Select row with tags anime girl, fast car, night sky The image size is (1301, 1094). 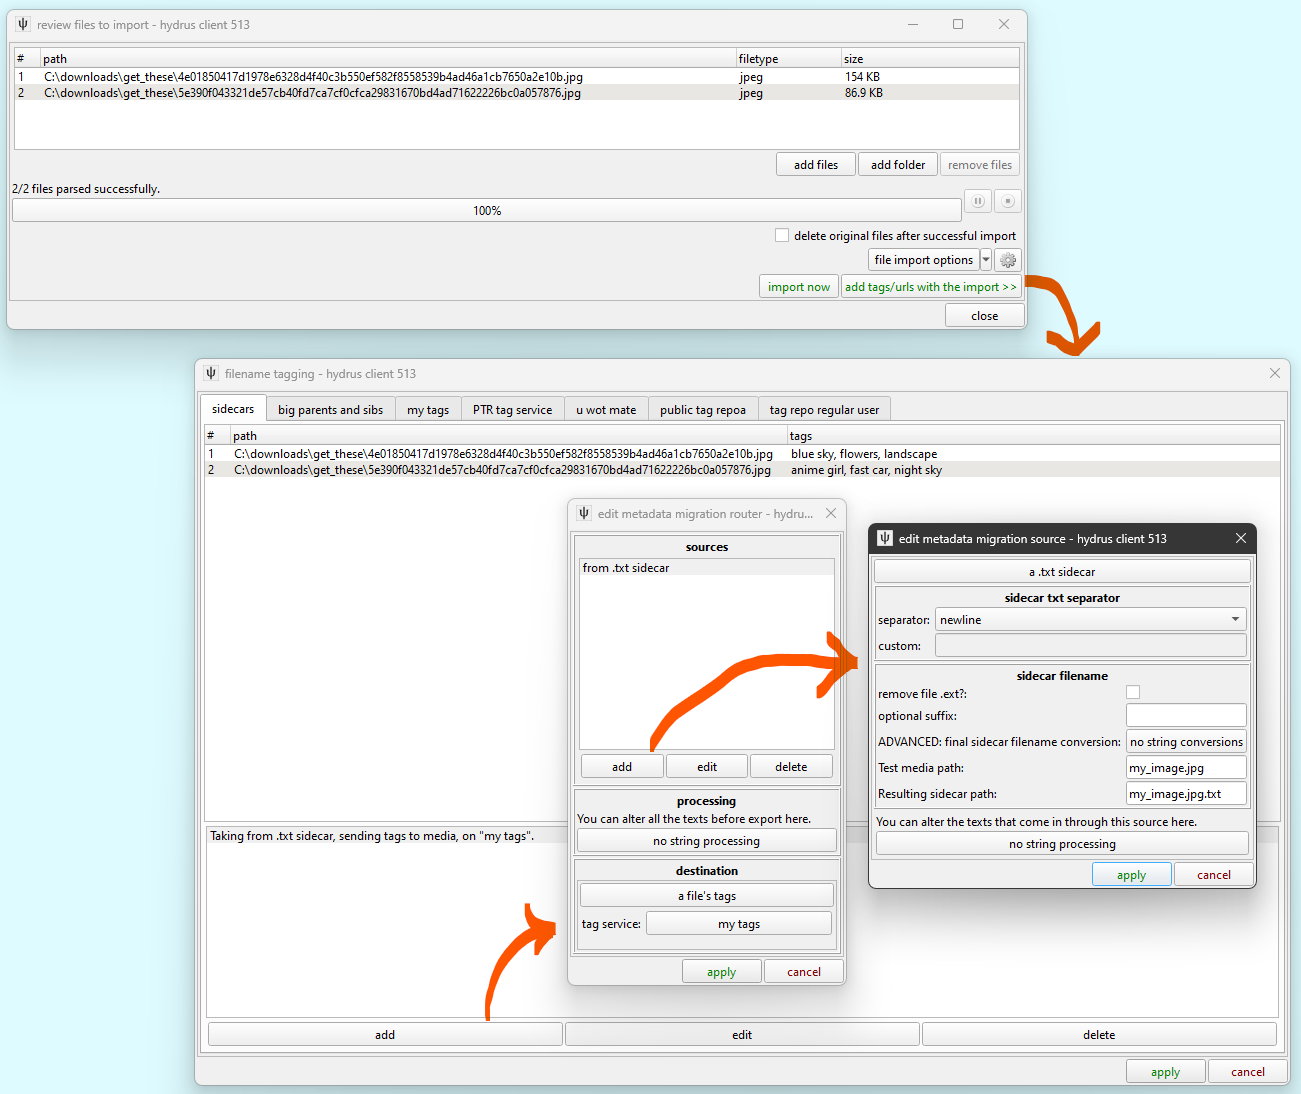742,470
